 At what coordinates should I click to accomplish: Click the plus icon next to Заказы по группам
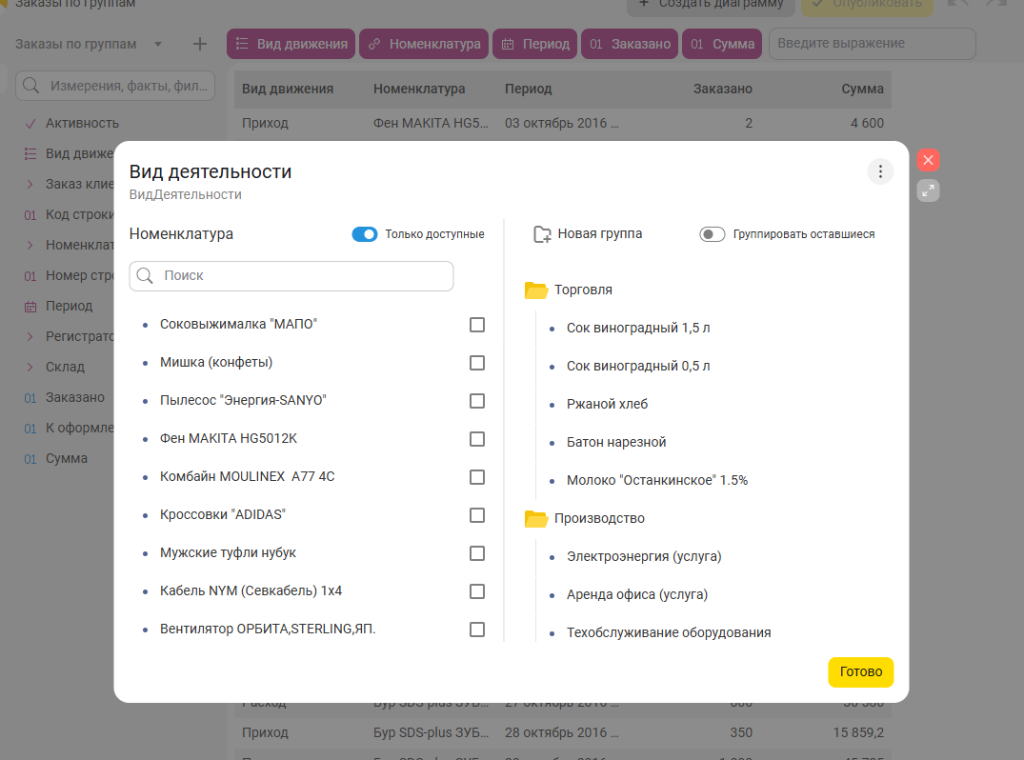[x=200, y=44]
